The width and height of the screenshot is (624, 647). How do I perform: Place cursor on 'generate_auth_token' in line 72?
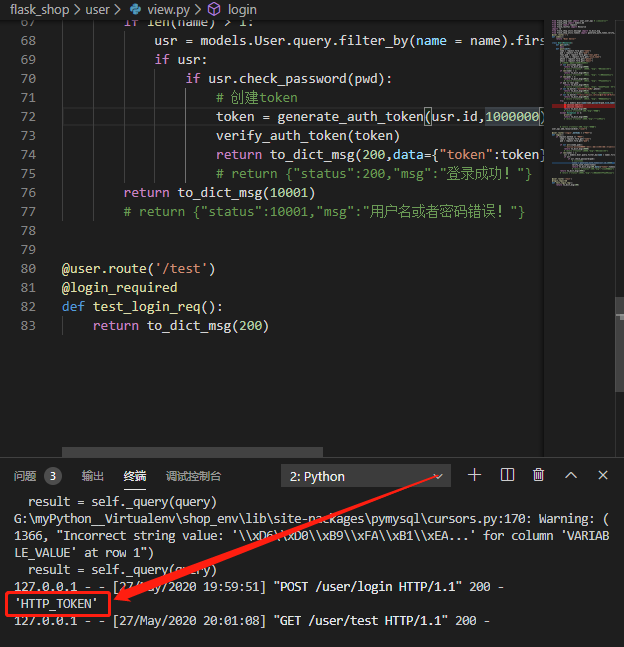coord(350,117)
